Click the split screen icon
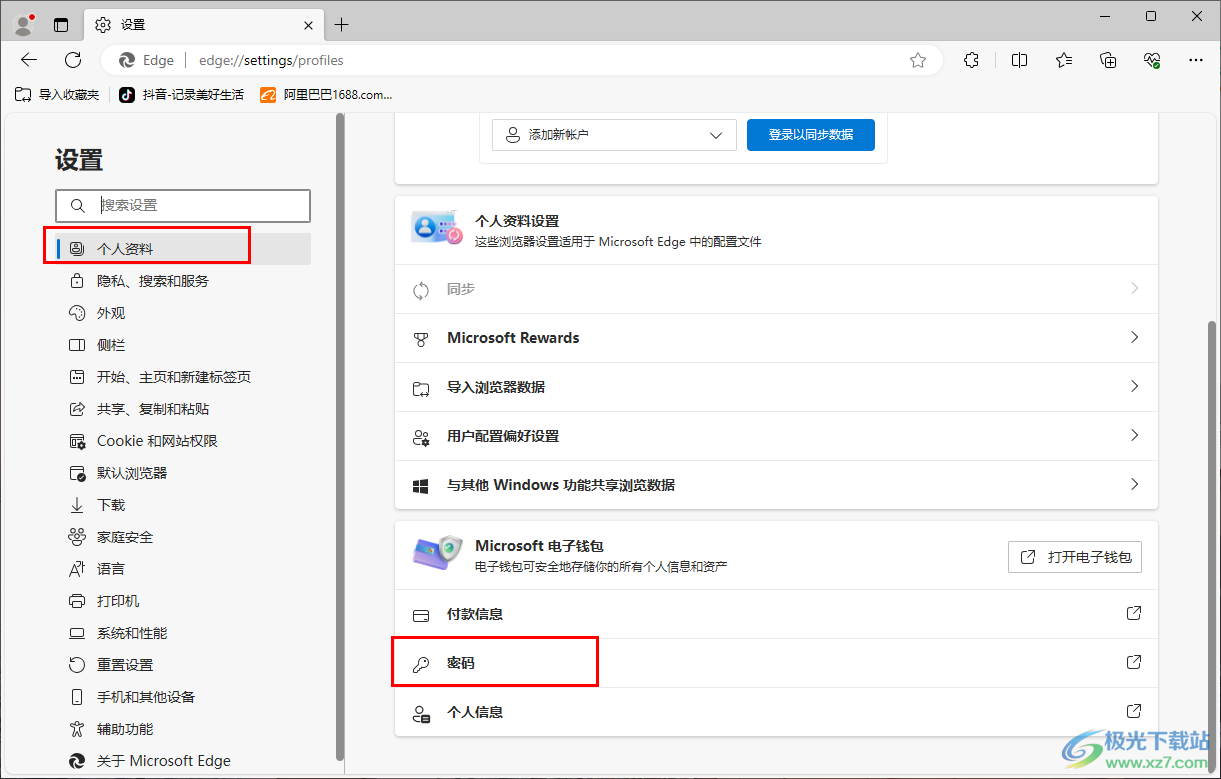 [1019, 60]
